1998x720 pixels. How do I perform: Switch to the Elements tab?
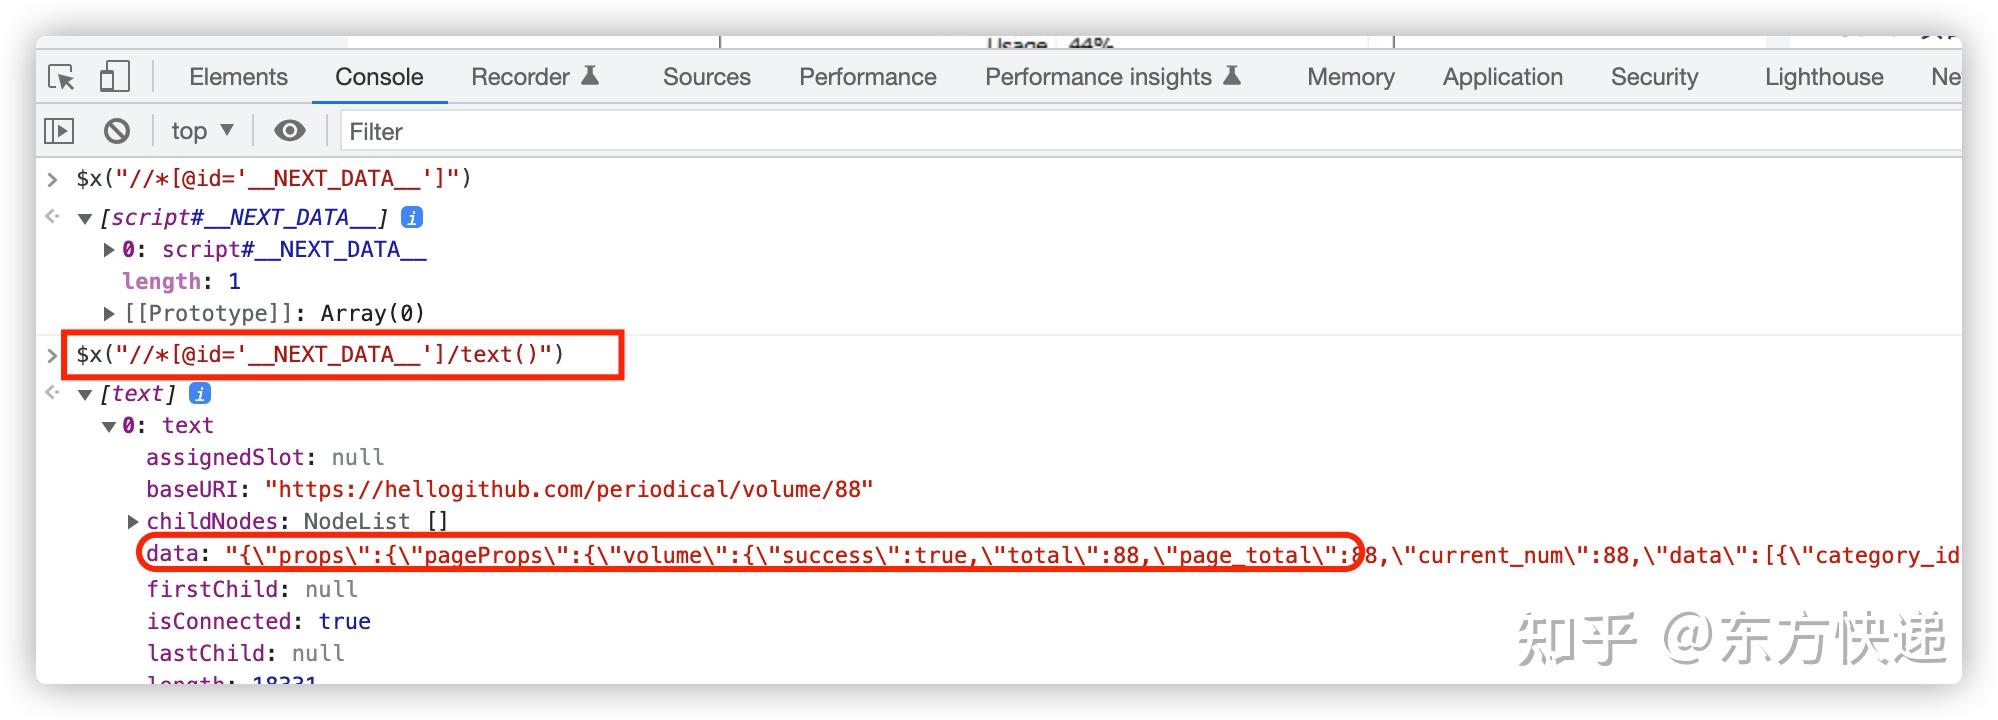[238, 77]
